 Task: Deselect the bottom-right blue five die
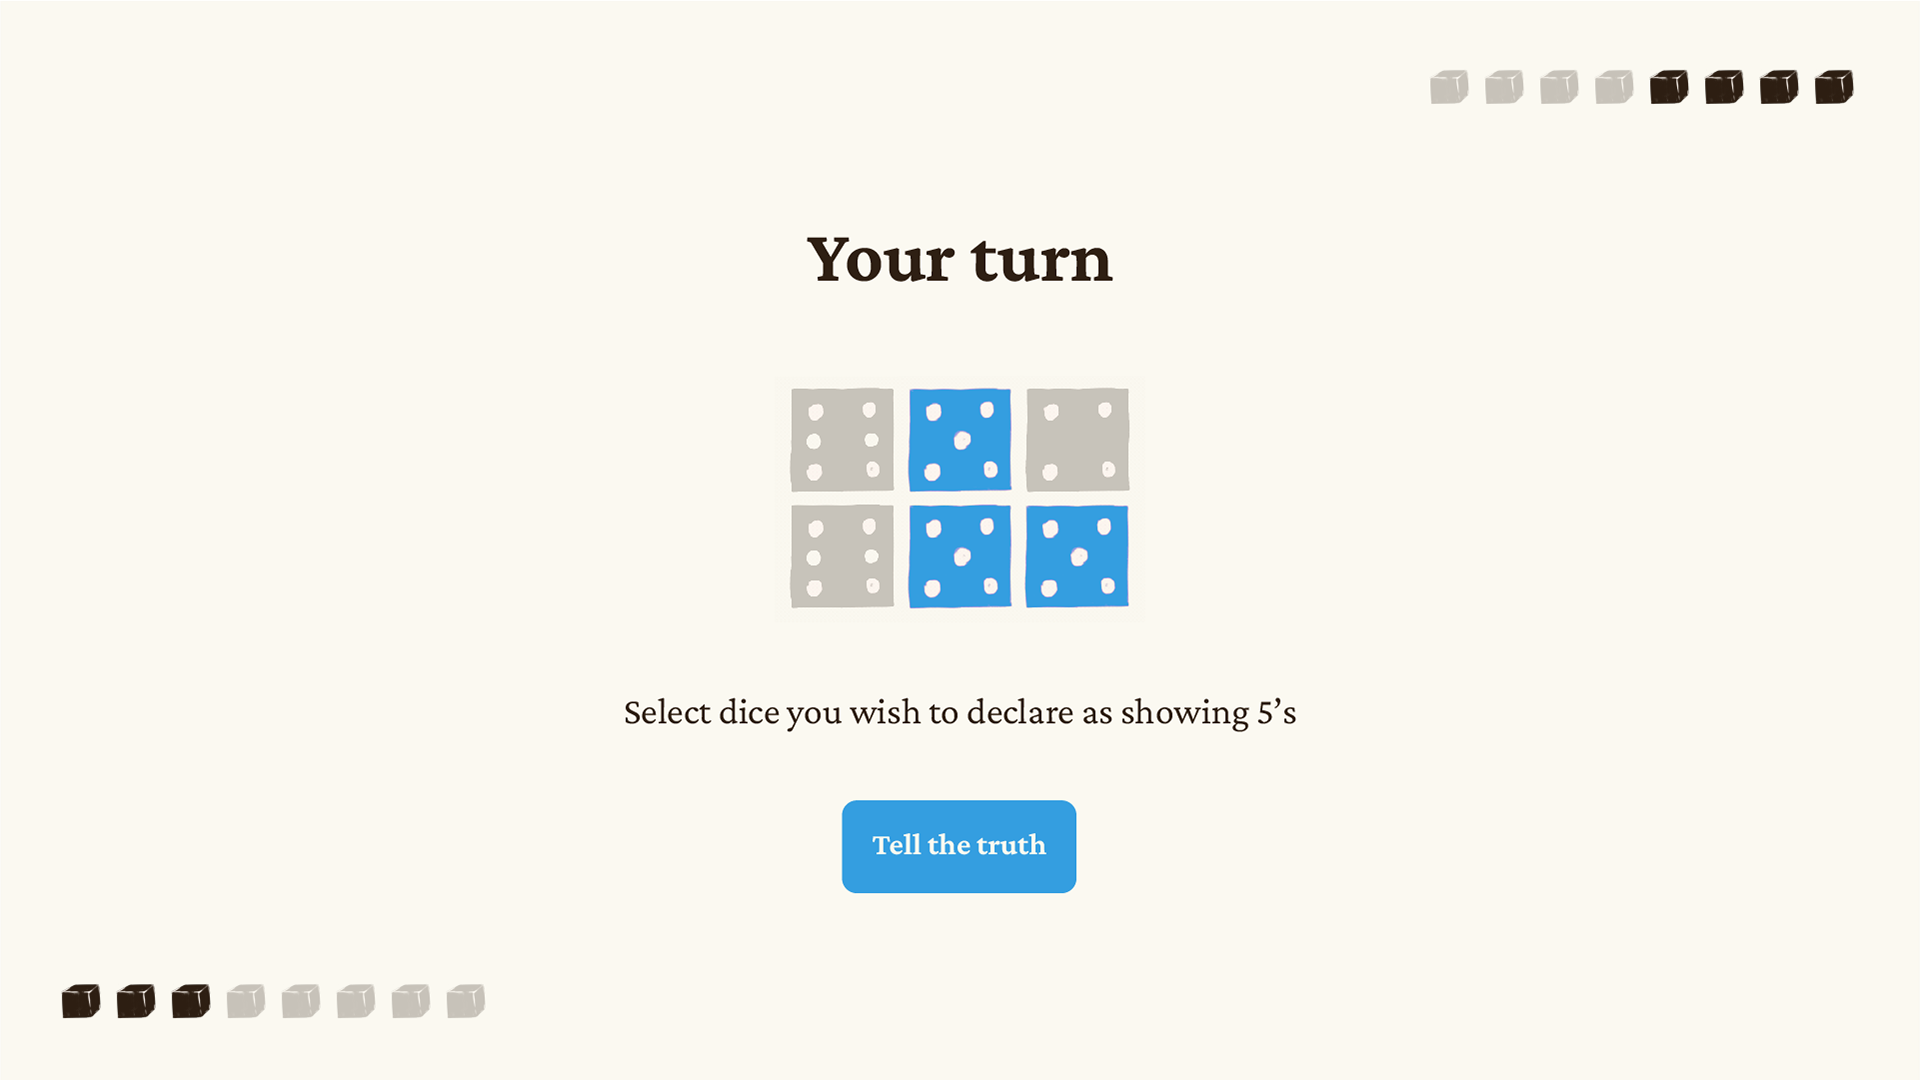tap(1077, 557)
